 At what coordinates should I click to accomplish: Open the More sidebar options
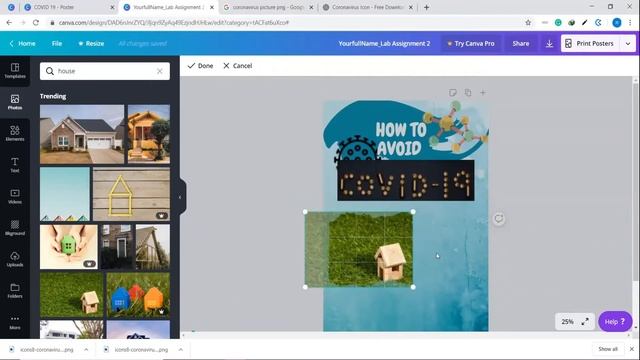click(x=15, y=322)
